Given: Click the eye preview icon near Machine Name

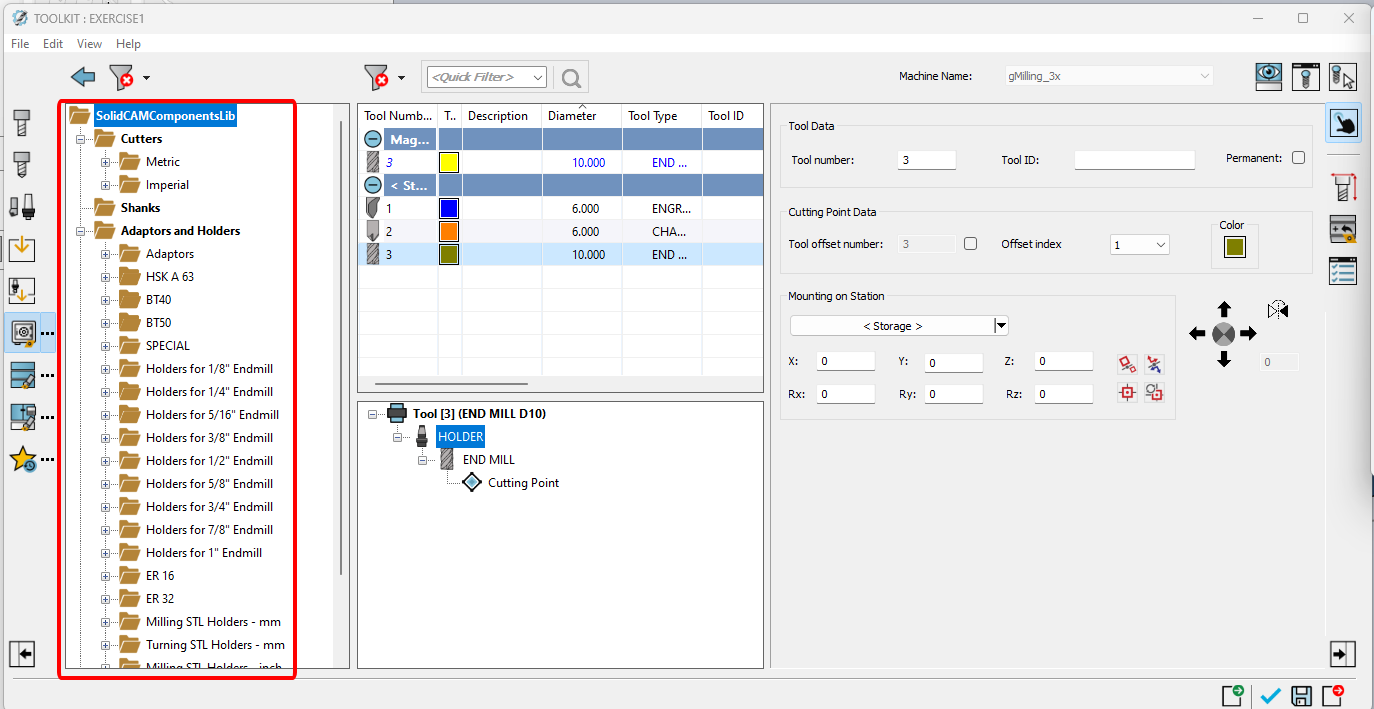Looking at the screenshot, I should click(1269, 76).
